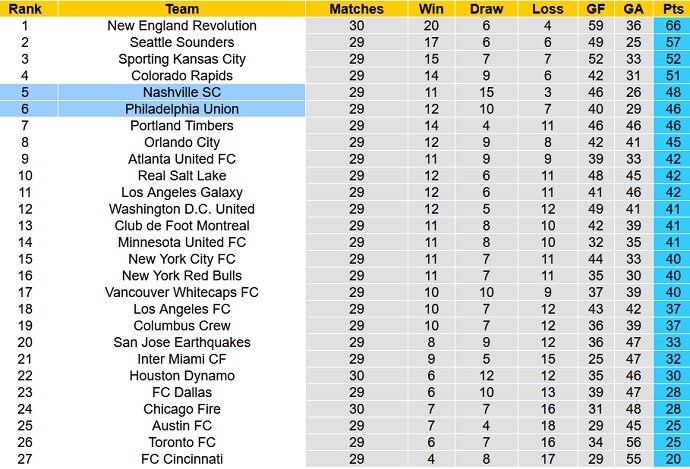690x469 pixels.
Task: Open the Los Angeles Galaxy team link
Action: (182, 192)
